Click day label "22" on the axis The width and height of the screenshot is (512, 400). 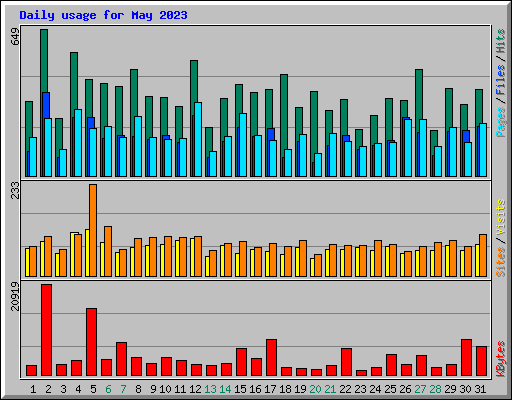tap(345, 389)
